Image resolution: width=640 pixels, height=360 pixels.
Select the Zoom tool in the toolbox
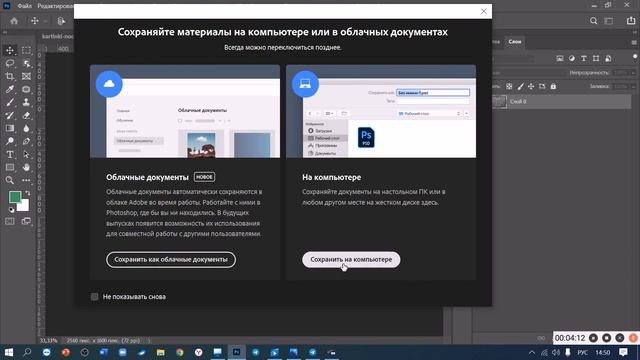coord(10,180)
